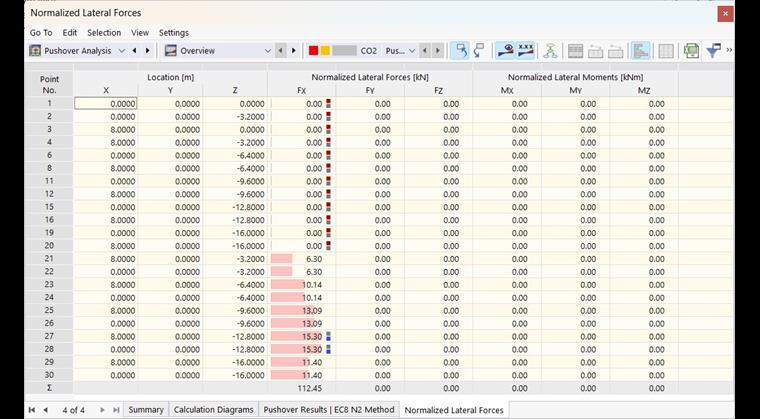Toggle the x.xx result values display icon

(x=525, y=50)
